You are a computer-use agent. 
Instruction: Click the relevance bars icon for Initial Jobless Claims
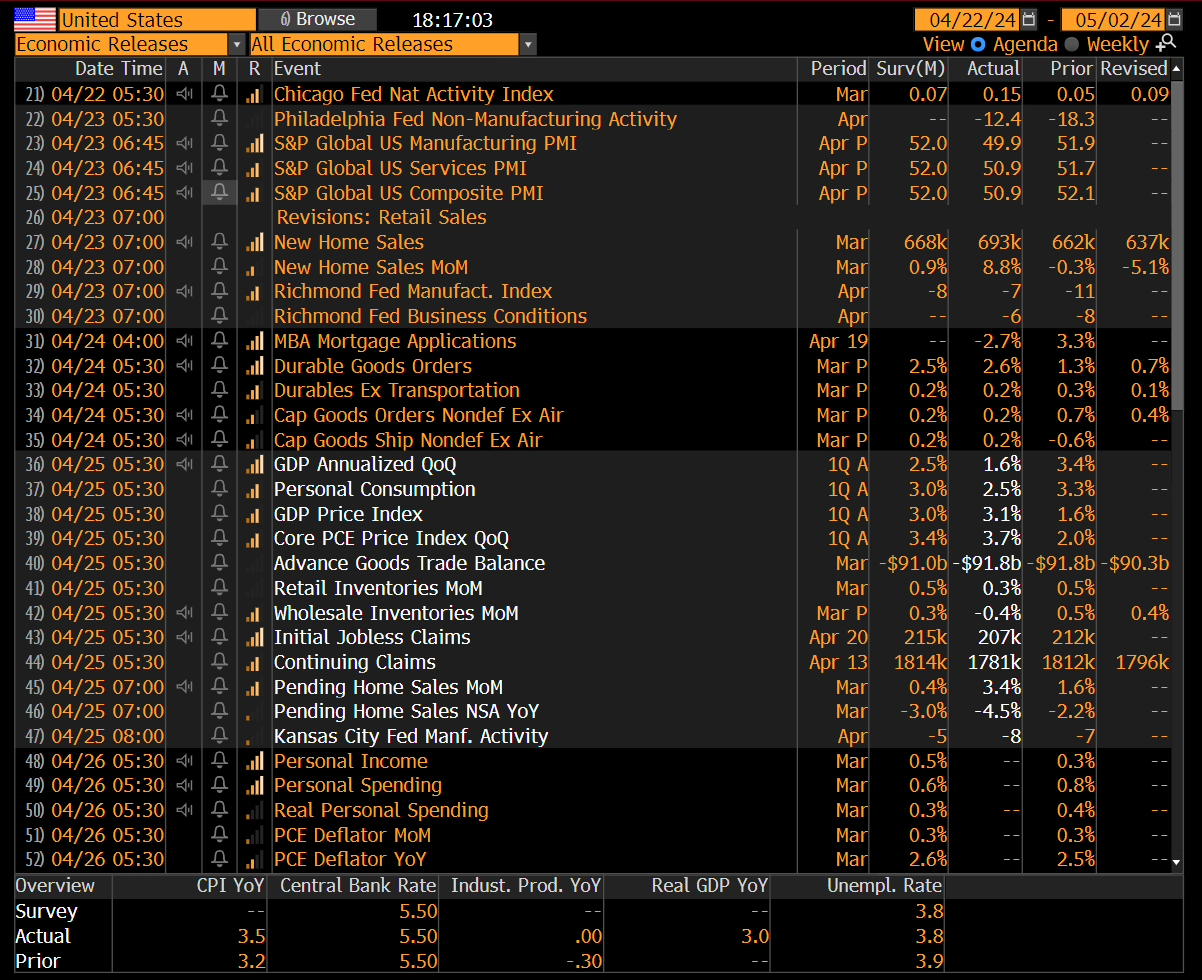tap(255, 638)
